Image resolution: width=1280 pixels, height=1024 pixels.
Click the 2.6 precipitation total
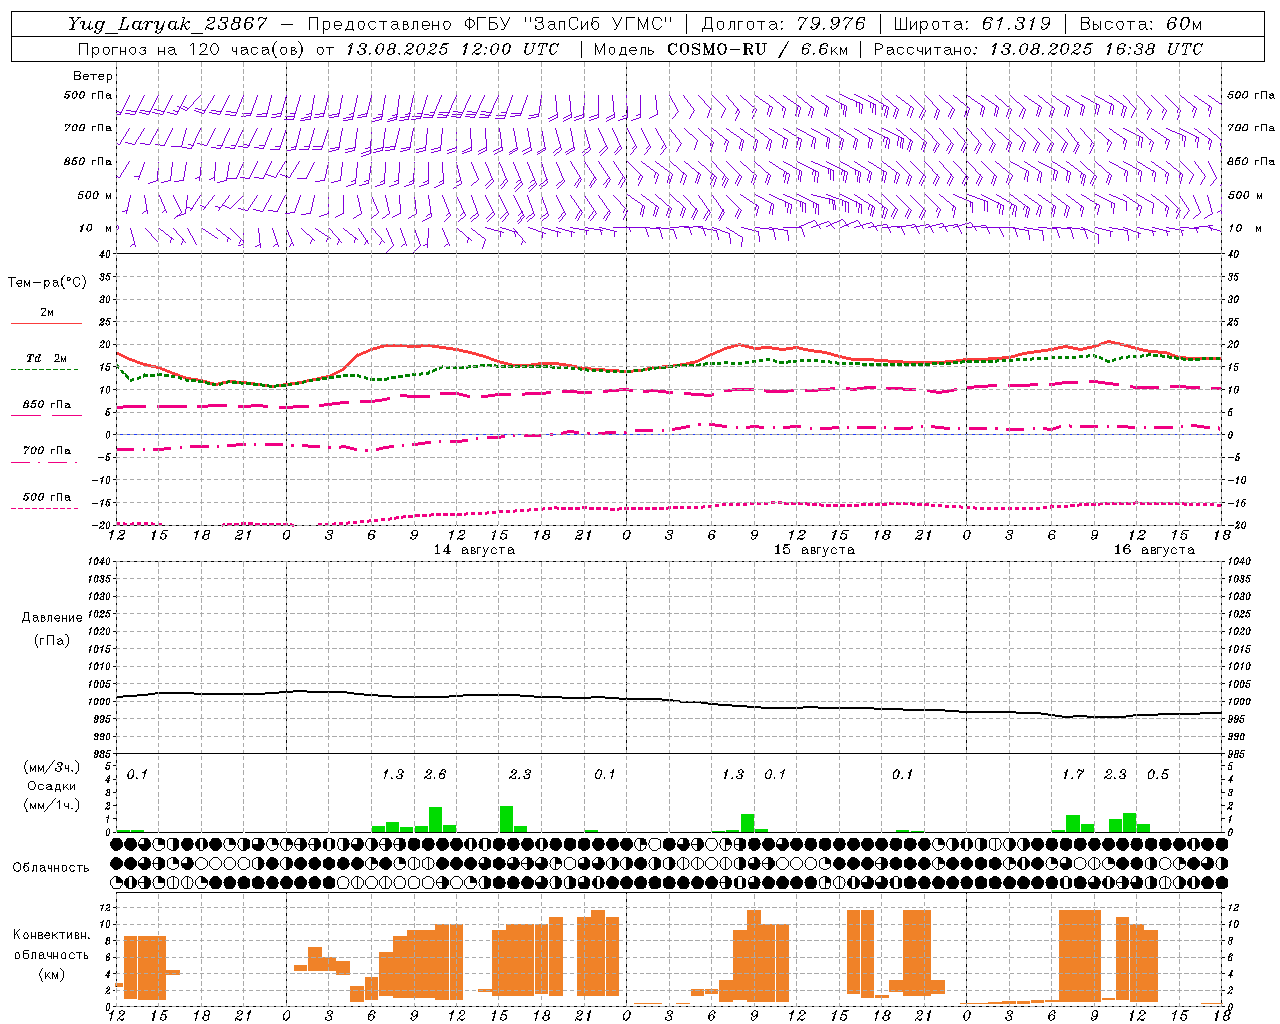pyautogui.click(x=435, y=774)
